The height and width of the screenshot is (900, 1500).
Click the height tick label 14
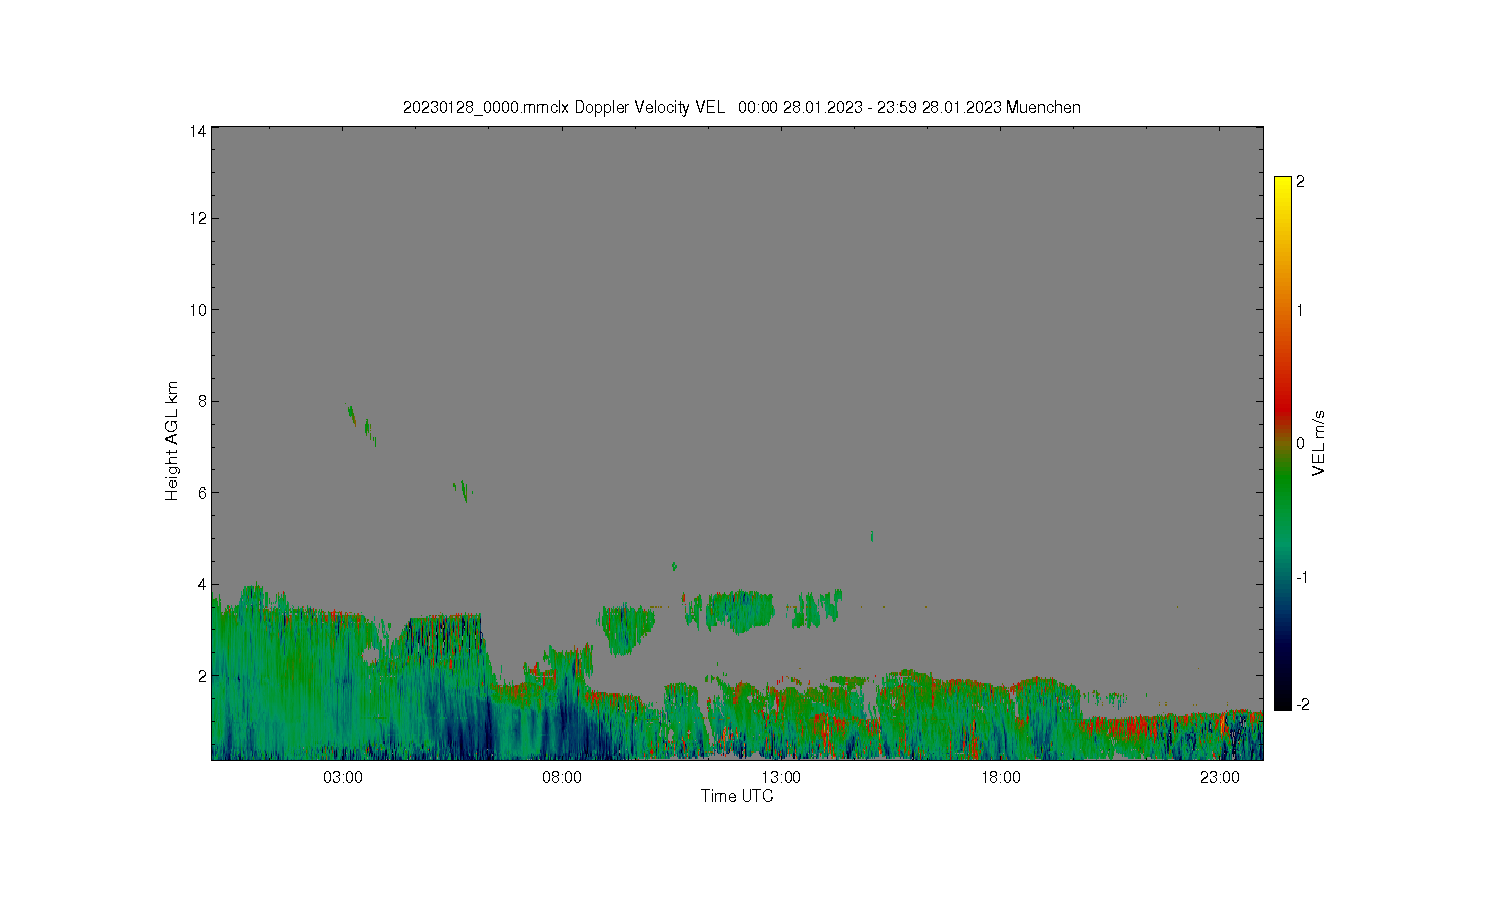(198, 131)
